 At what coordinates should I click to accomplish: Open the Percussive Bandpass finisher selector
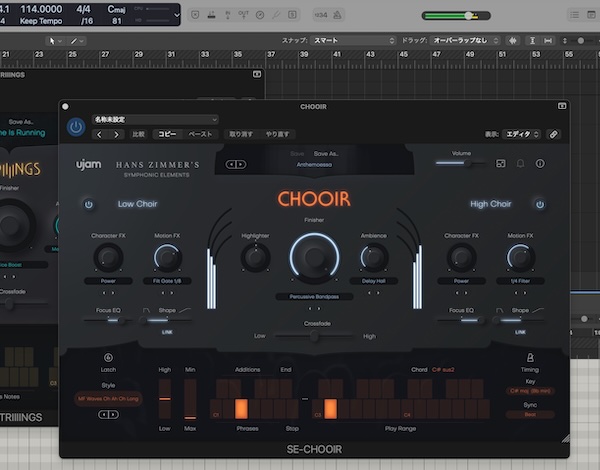tap(314, 297)
